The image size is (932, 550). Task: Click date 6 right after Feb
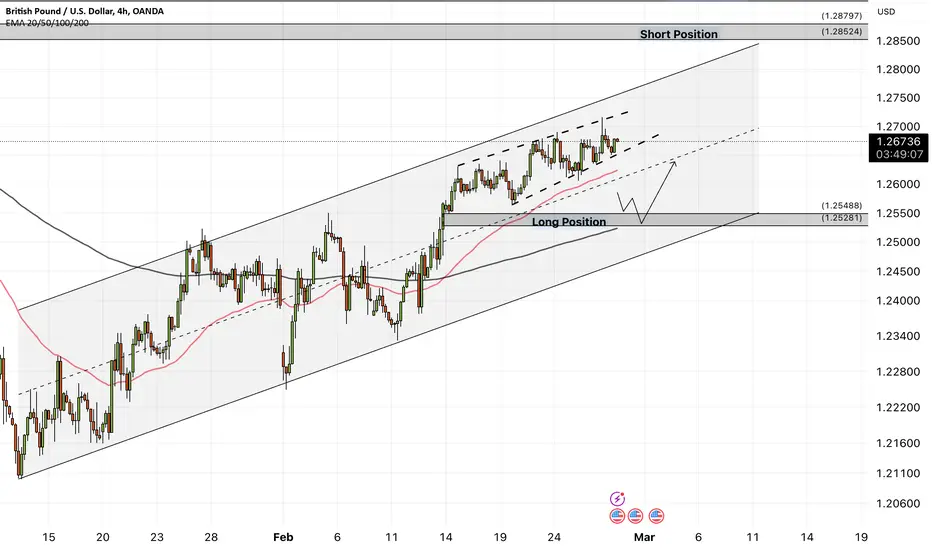[x=337, y=538]
